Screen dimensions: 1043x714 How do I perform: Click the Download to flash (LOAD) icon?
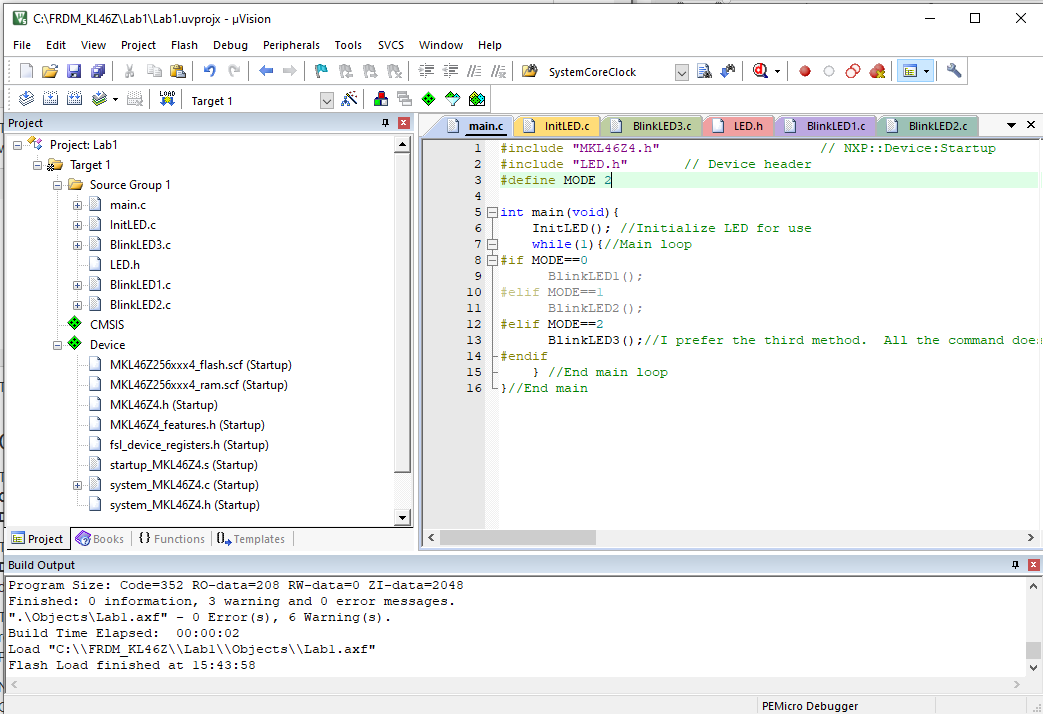point(166,99)
